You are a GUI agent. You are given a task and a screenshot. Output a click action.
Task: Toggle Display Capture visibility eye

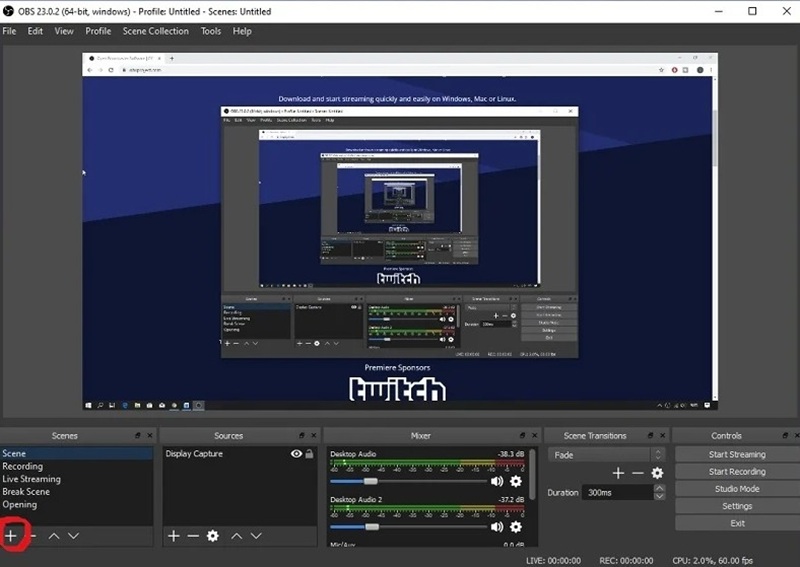coord(296,454)
